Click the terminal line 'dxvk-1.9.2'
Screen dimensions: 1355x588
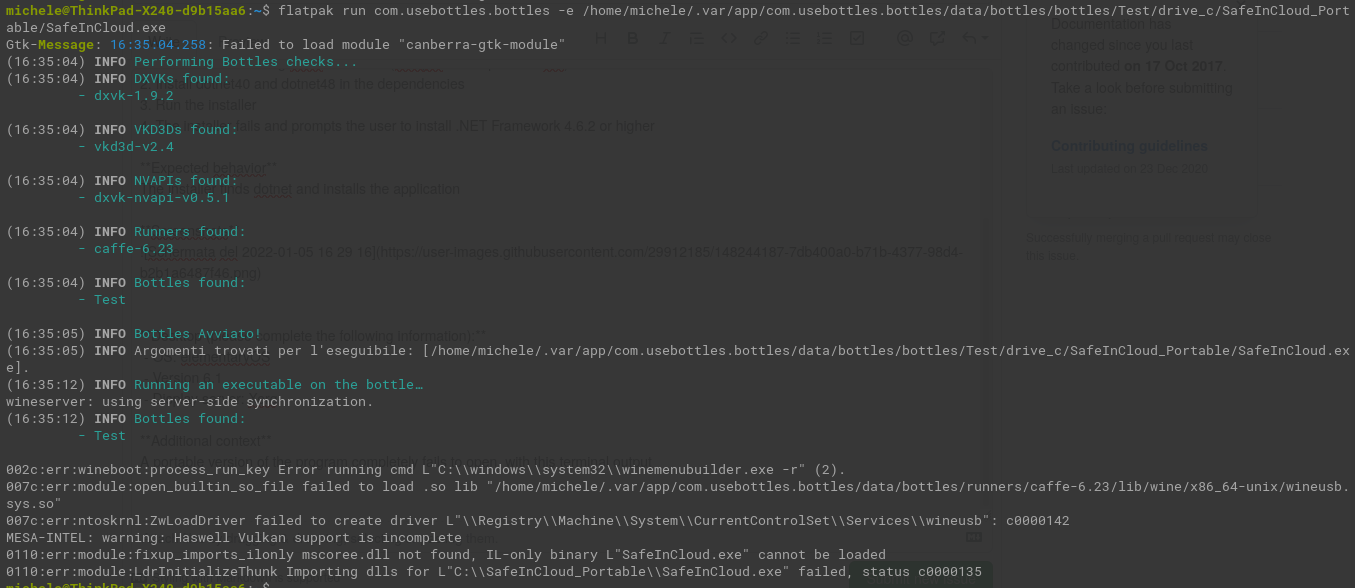[x=134, y=96]
